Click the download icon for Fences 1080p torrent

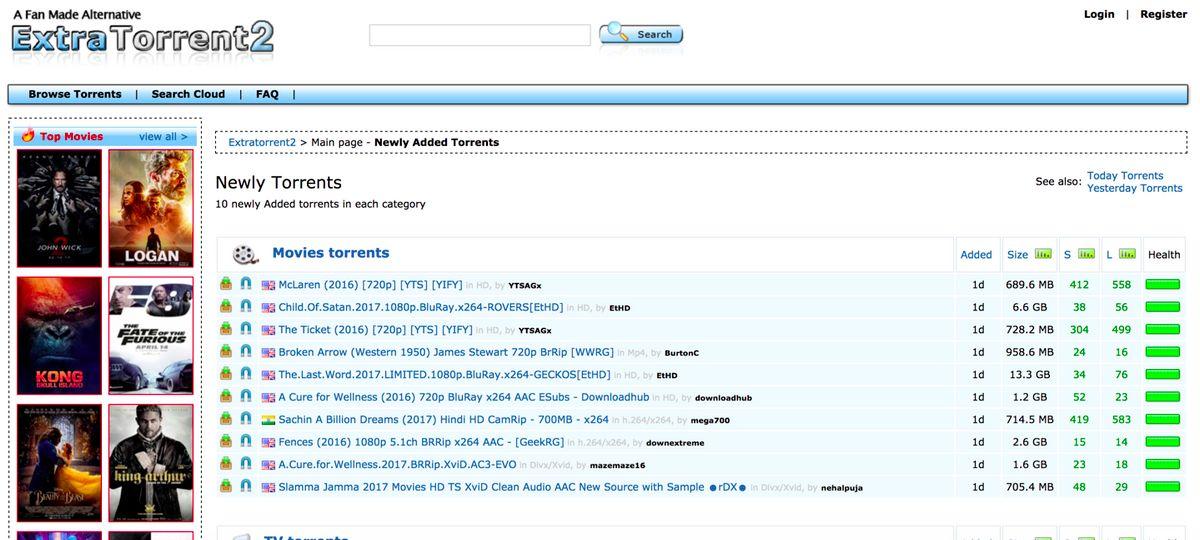click(x=226, y=441)
